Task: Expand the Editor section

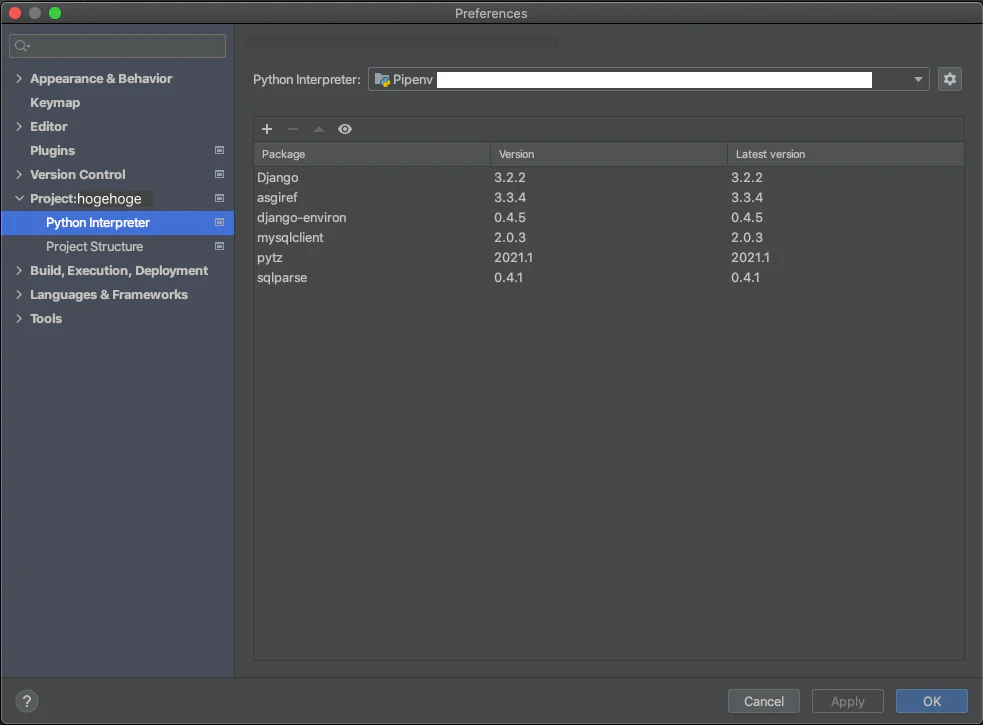Action: [19, 127]
